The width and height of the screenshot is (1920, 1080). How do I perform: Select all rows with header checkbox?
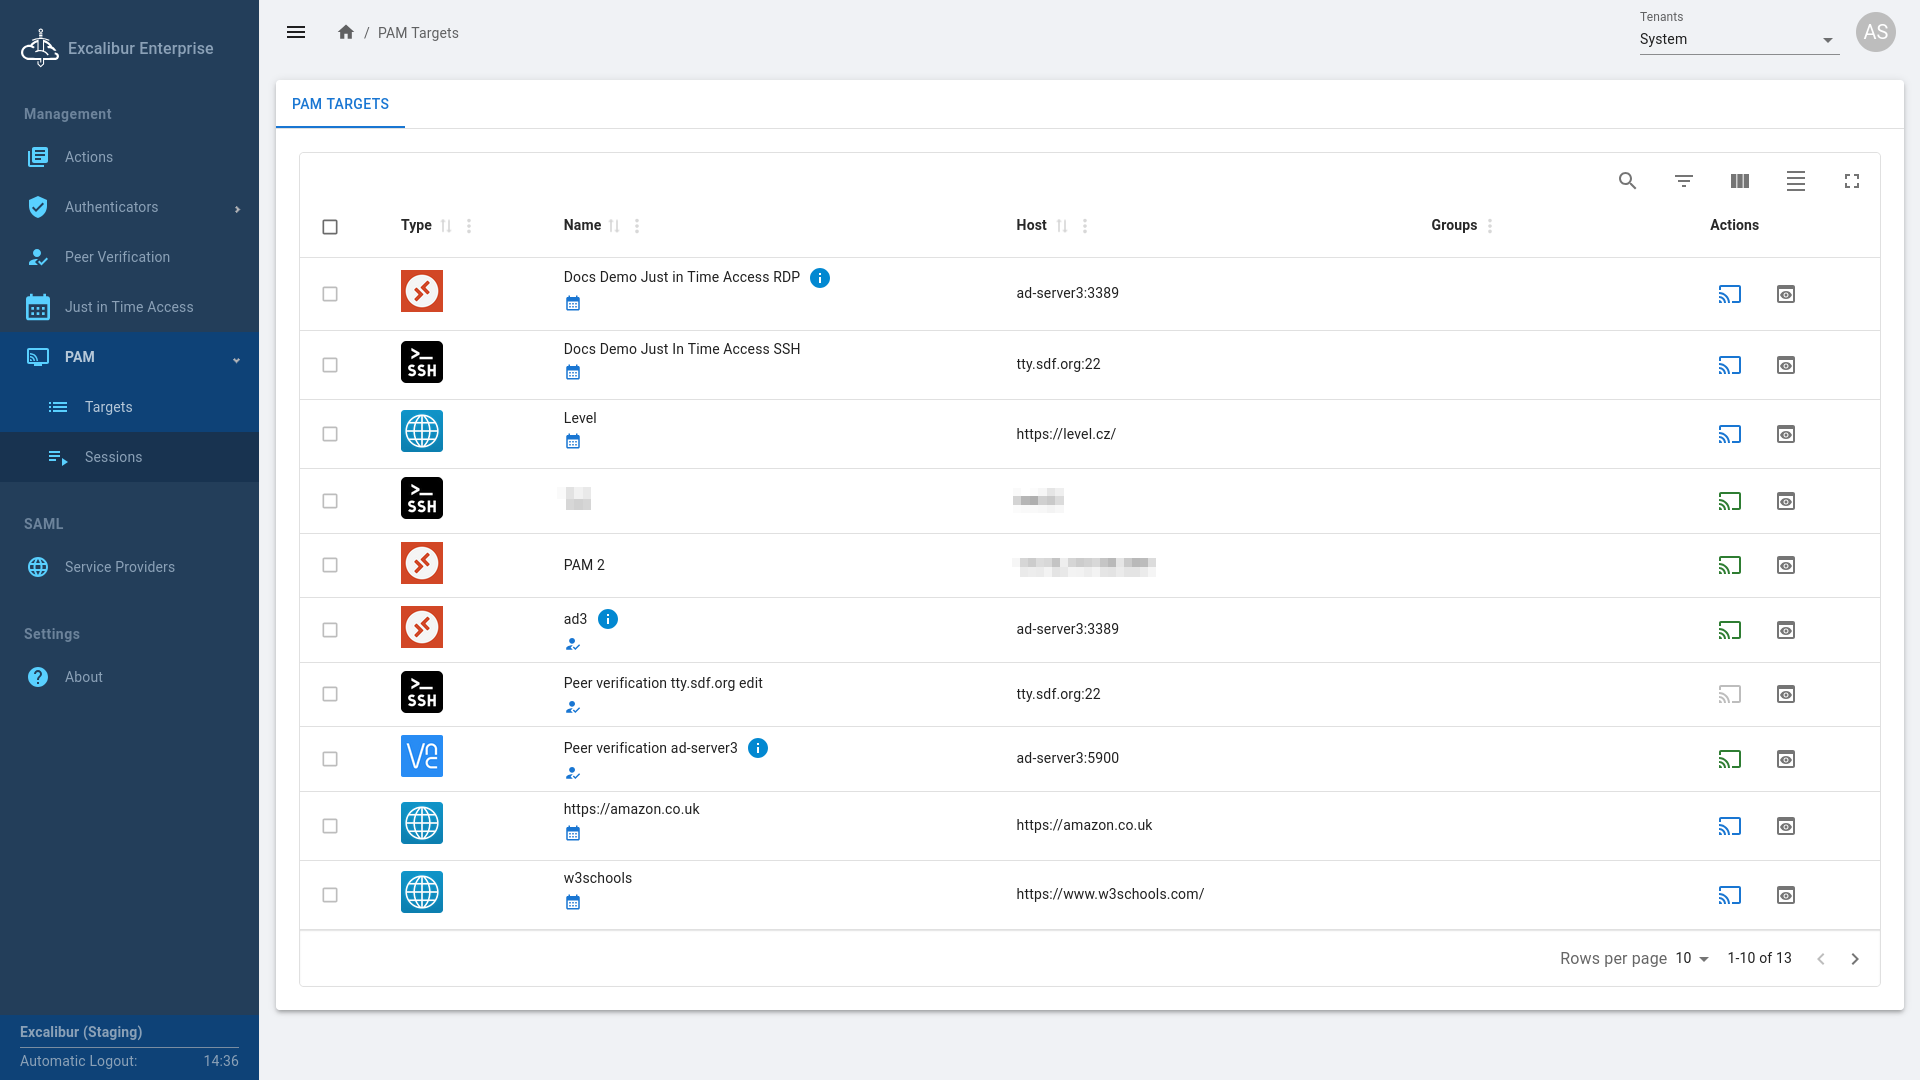pos(330,227)
